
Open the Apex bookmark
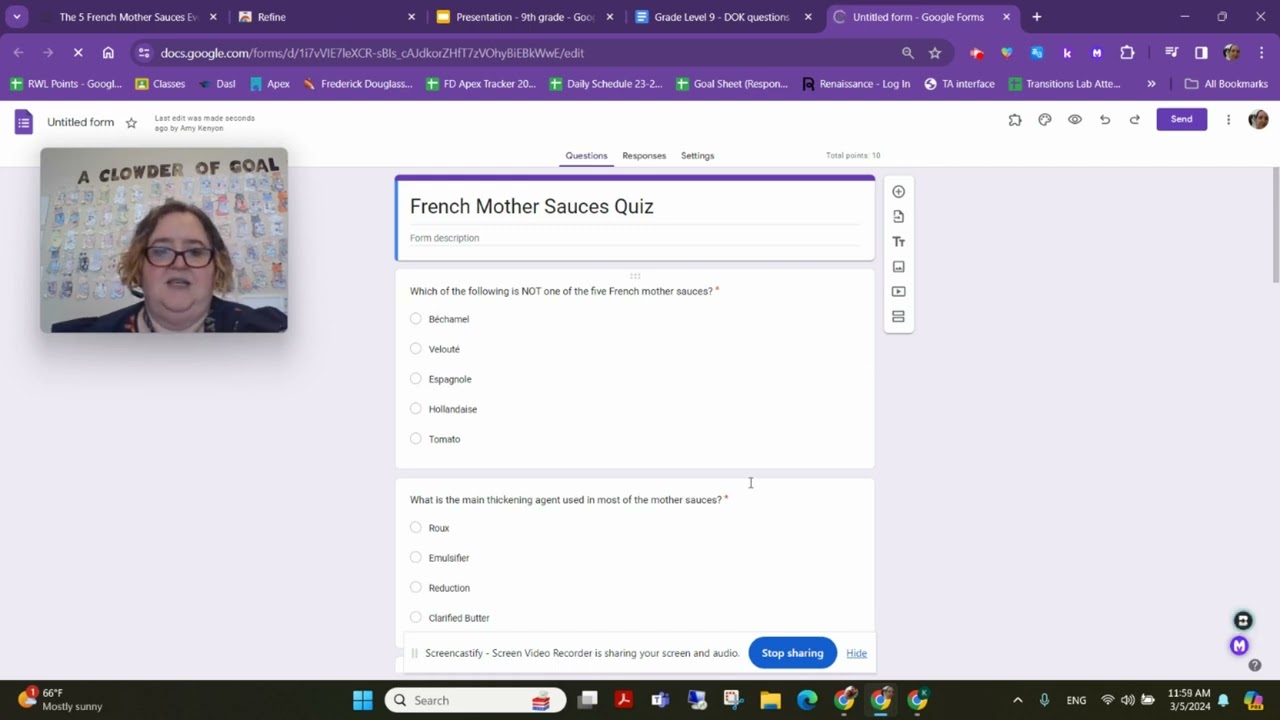[x=269, y=84]
